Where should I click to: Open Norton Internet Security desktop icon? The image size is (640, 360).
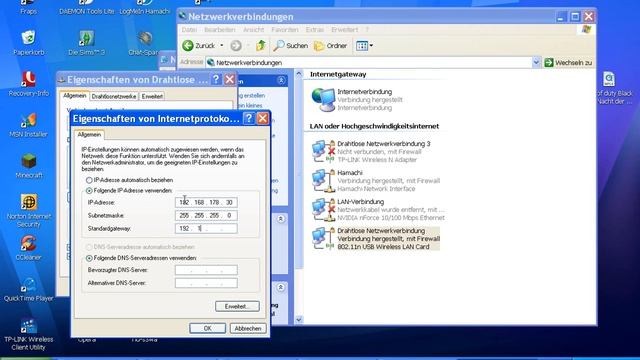(x=28, y=202)
